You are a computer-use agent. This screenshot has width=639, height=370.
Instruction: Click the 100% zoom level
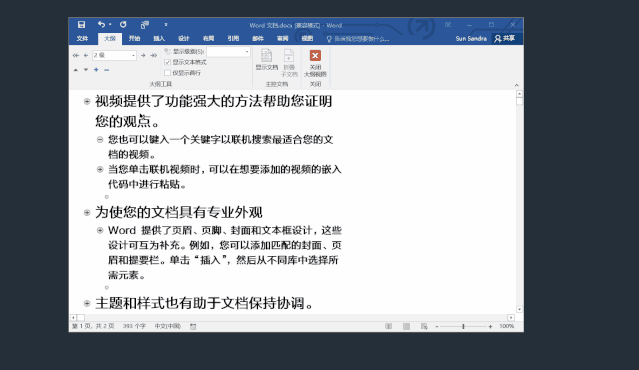(x=507, y=326)
